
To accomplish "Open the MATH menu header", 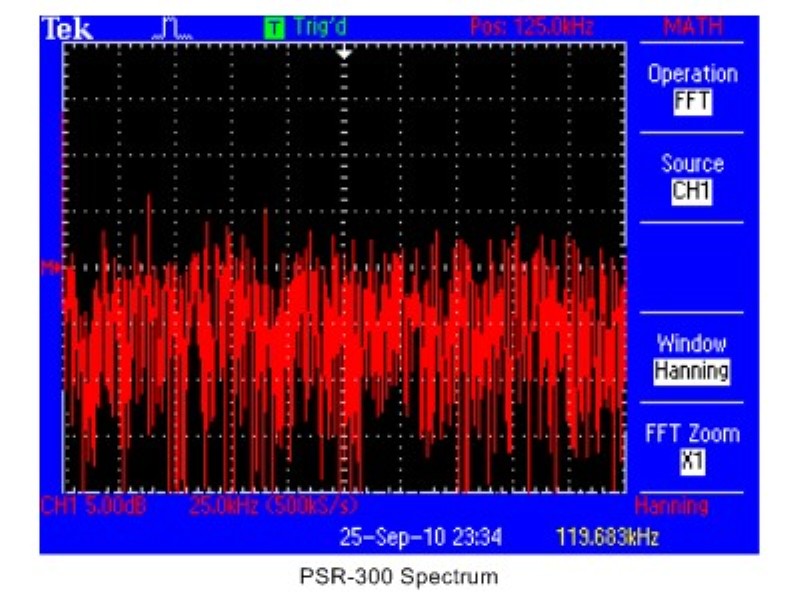I will [x=691, y=28].
